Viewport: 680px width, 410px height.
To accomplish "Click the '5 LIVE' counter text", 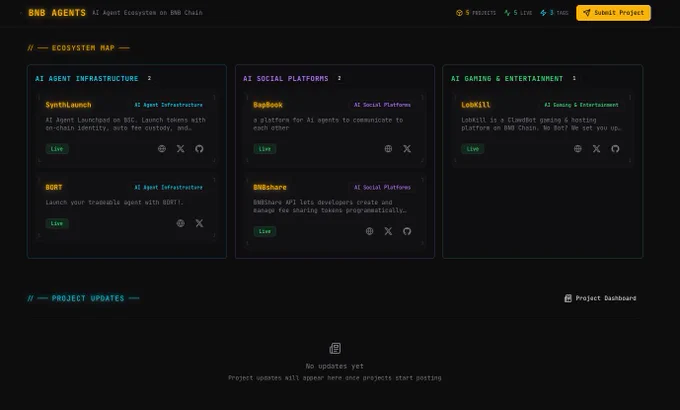I will click(523, 13).
